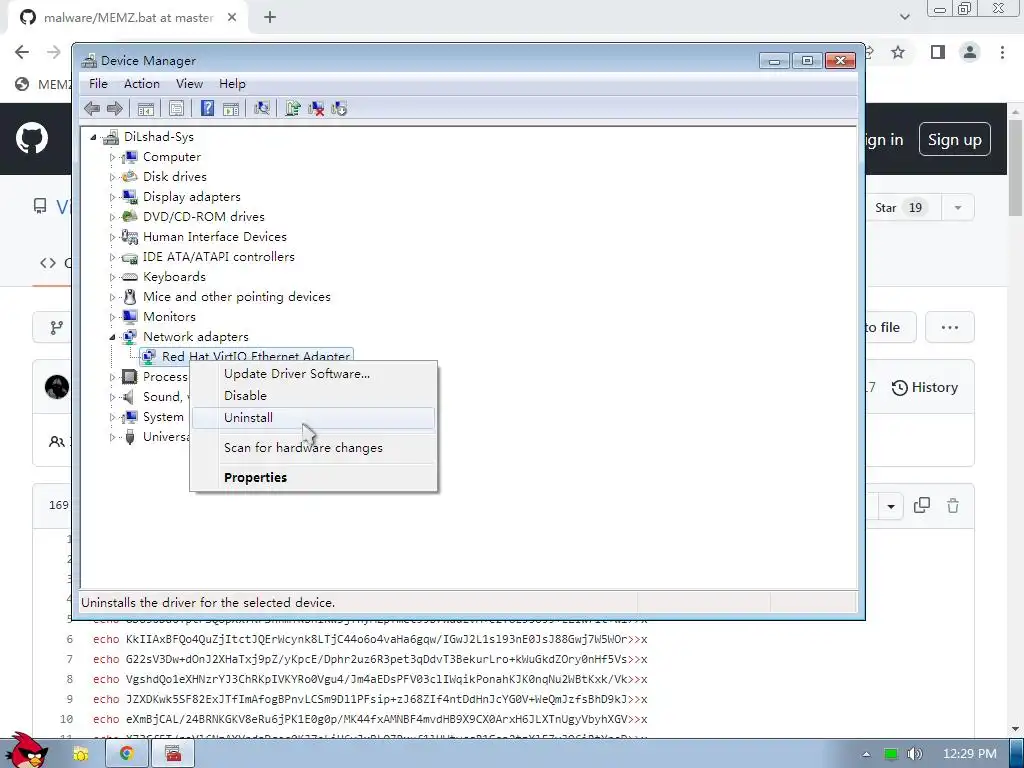
Task: Close the malware/MEMZ.bat browser tab
Action: pos(232,18)
